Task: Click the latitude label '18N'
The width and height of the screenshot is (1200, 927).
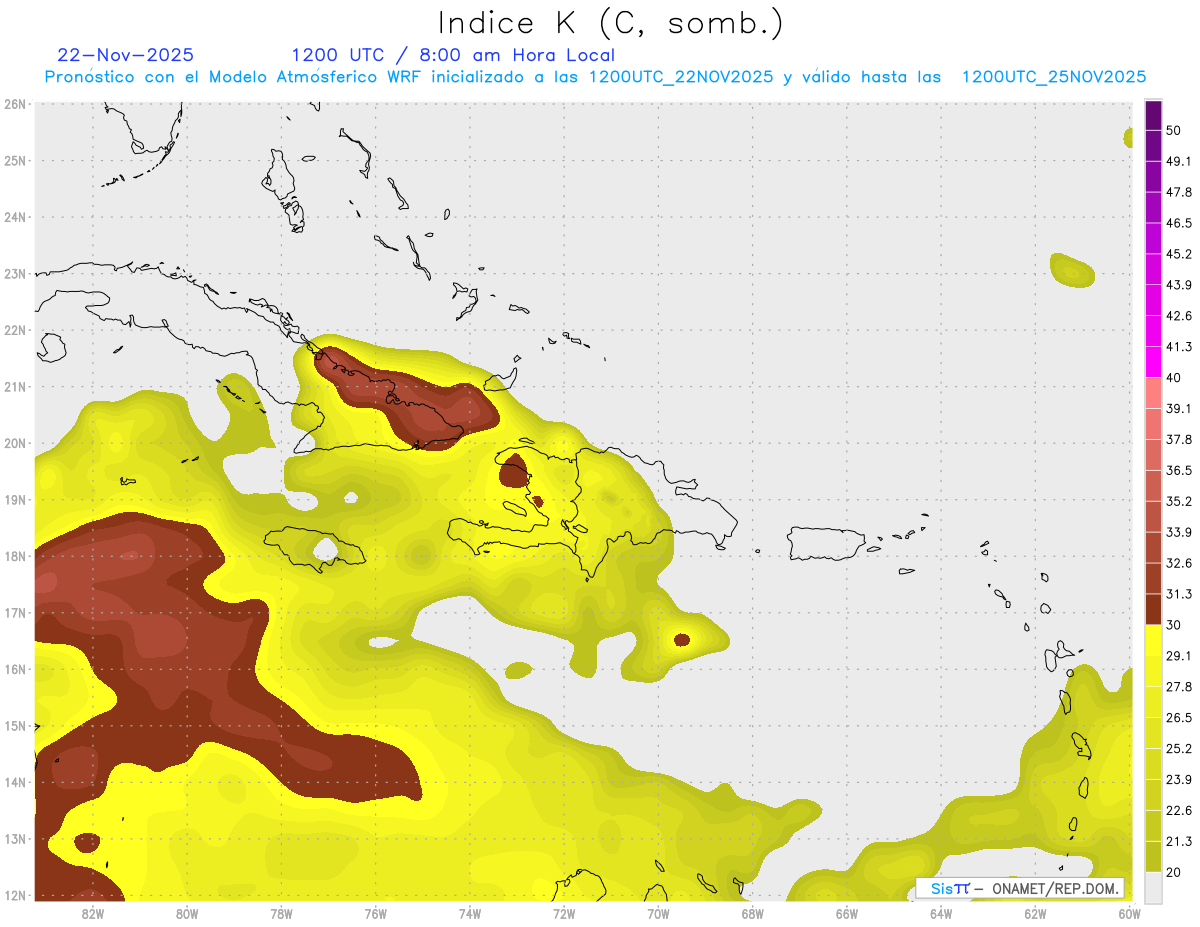Action: click(14, 556)
